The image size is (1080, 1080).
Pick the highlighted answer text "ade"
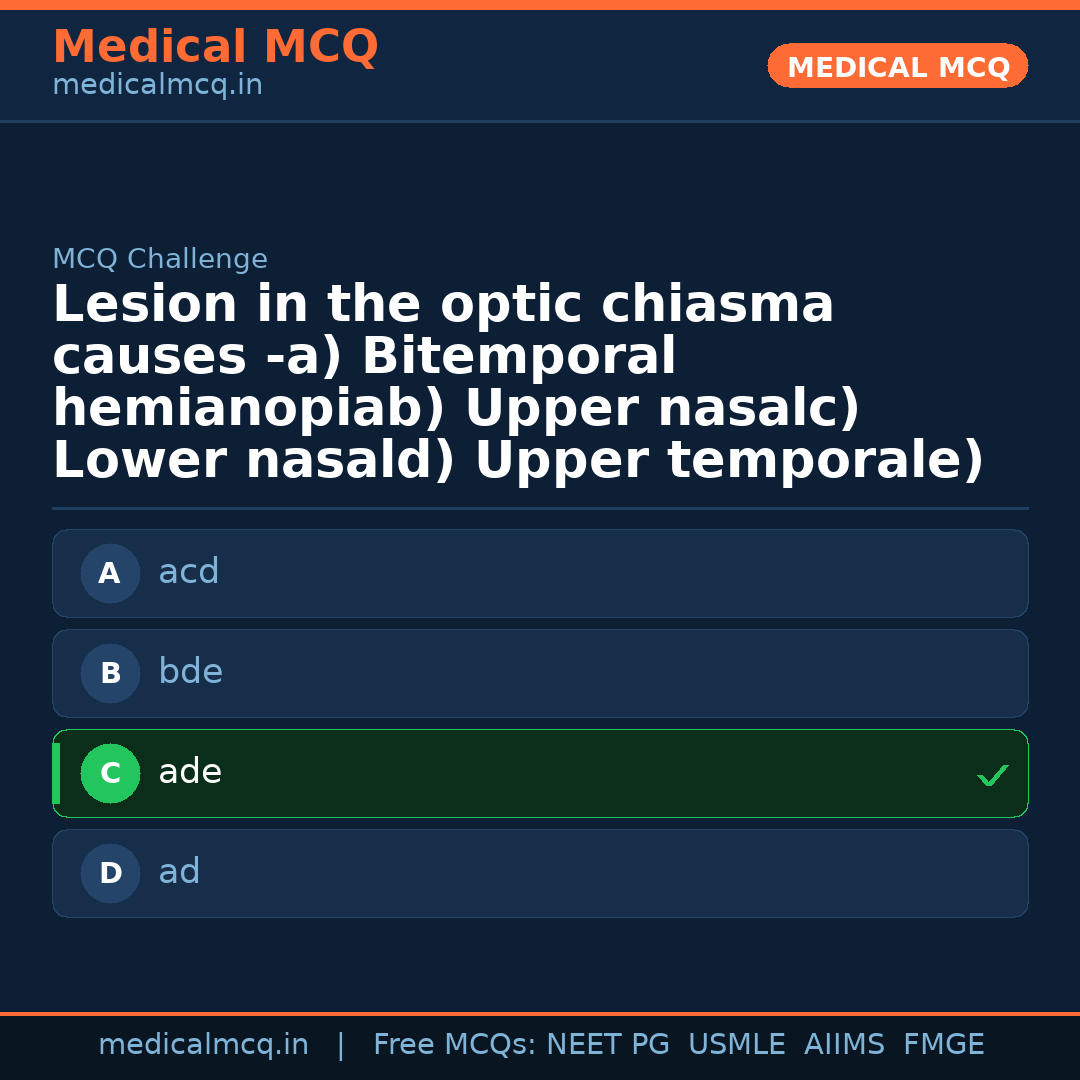click(x=190, y=772)
